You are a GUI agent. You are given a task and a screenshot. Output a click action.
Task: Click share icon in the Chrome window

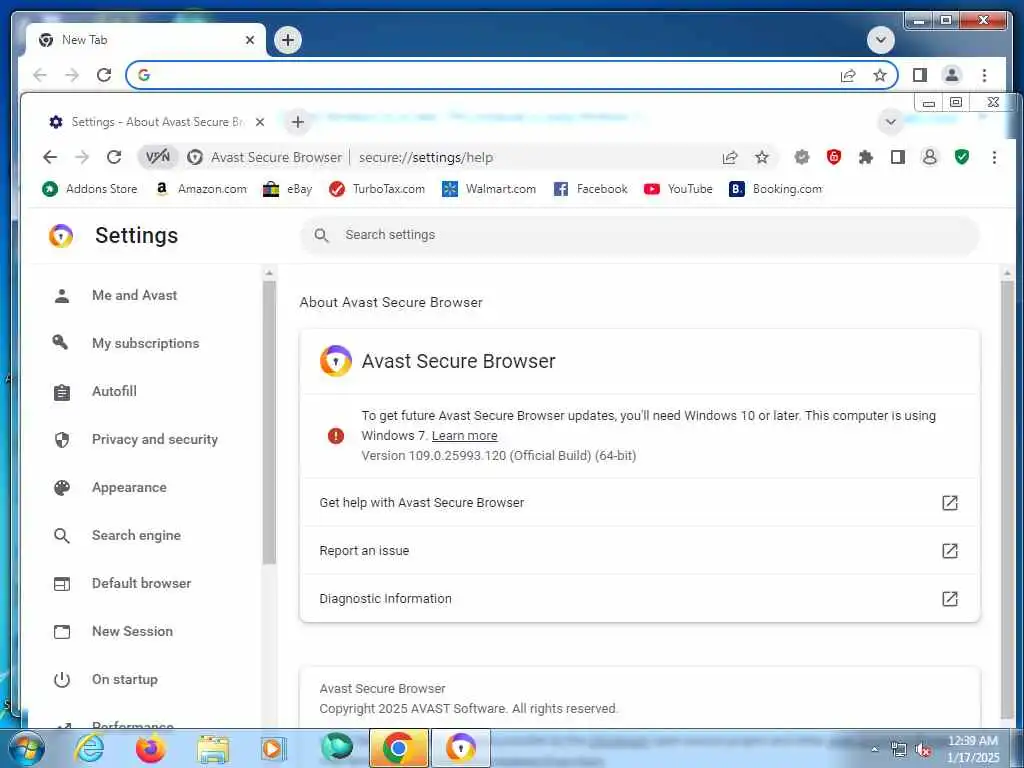tap(848, 76)
